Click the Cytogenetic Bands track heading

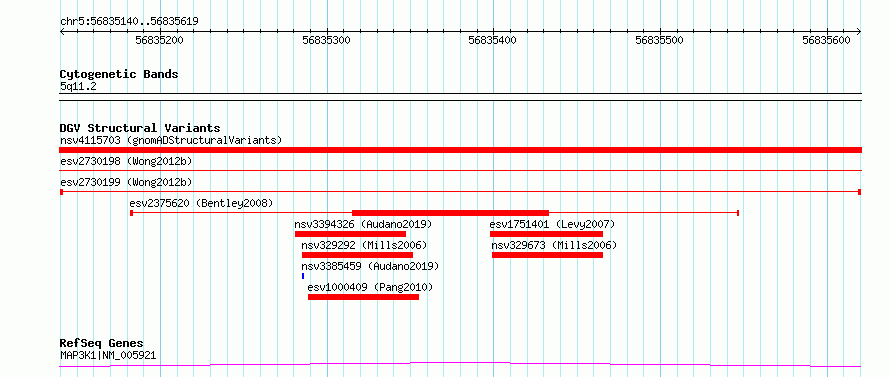[x=119, y=74]
